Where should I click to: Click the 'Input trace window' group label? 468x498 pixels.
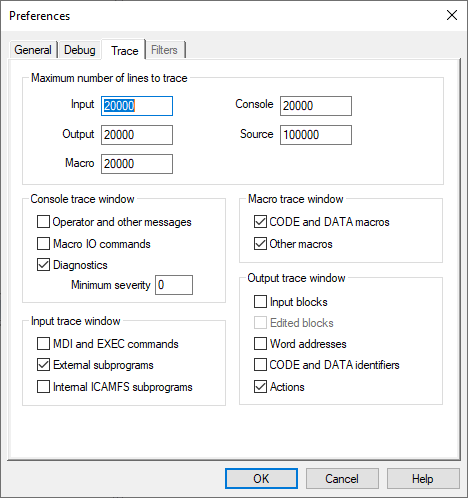(76, 321)
